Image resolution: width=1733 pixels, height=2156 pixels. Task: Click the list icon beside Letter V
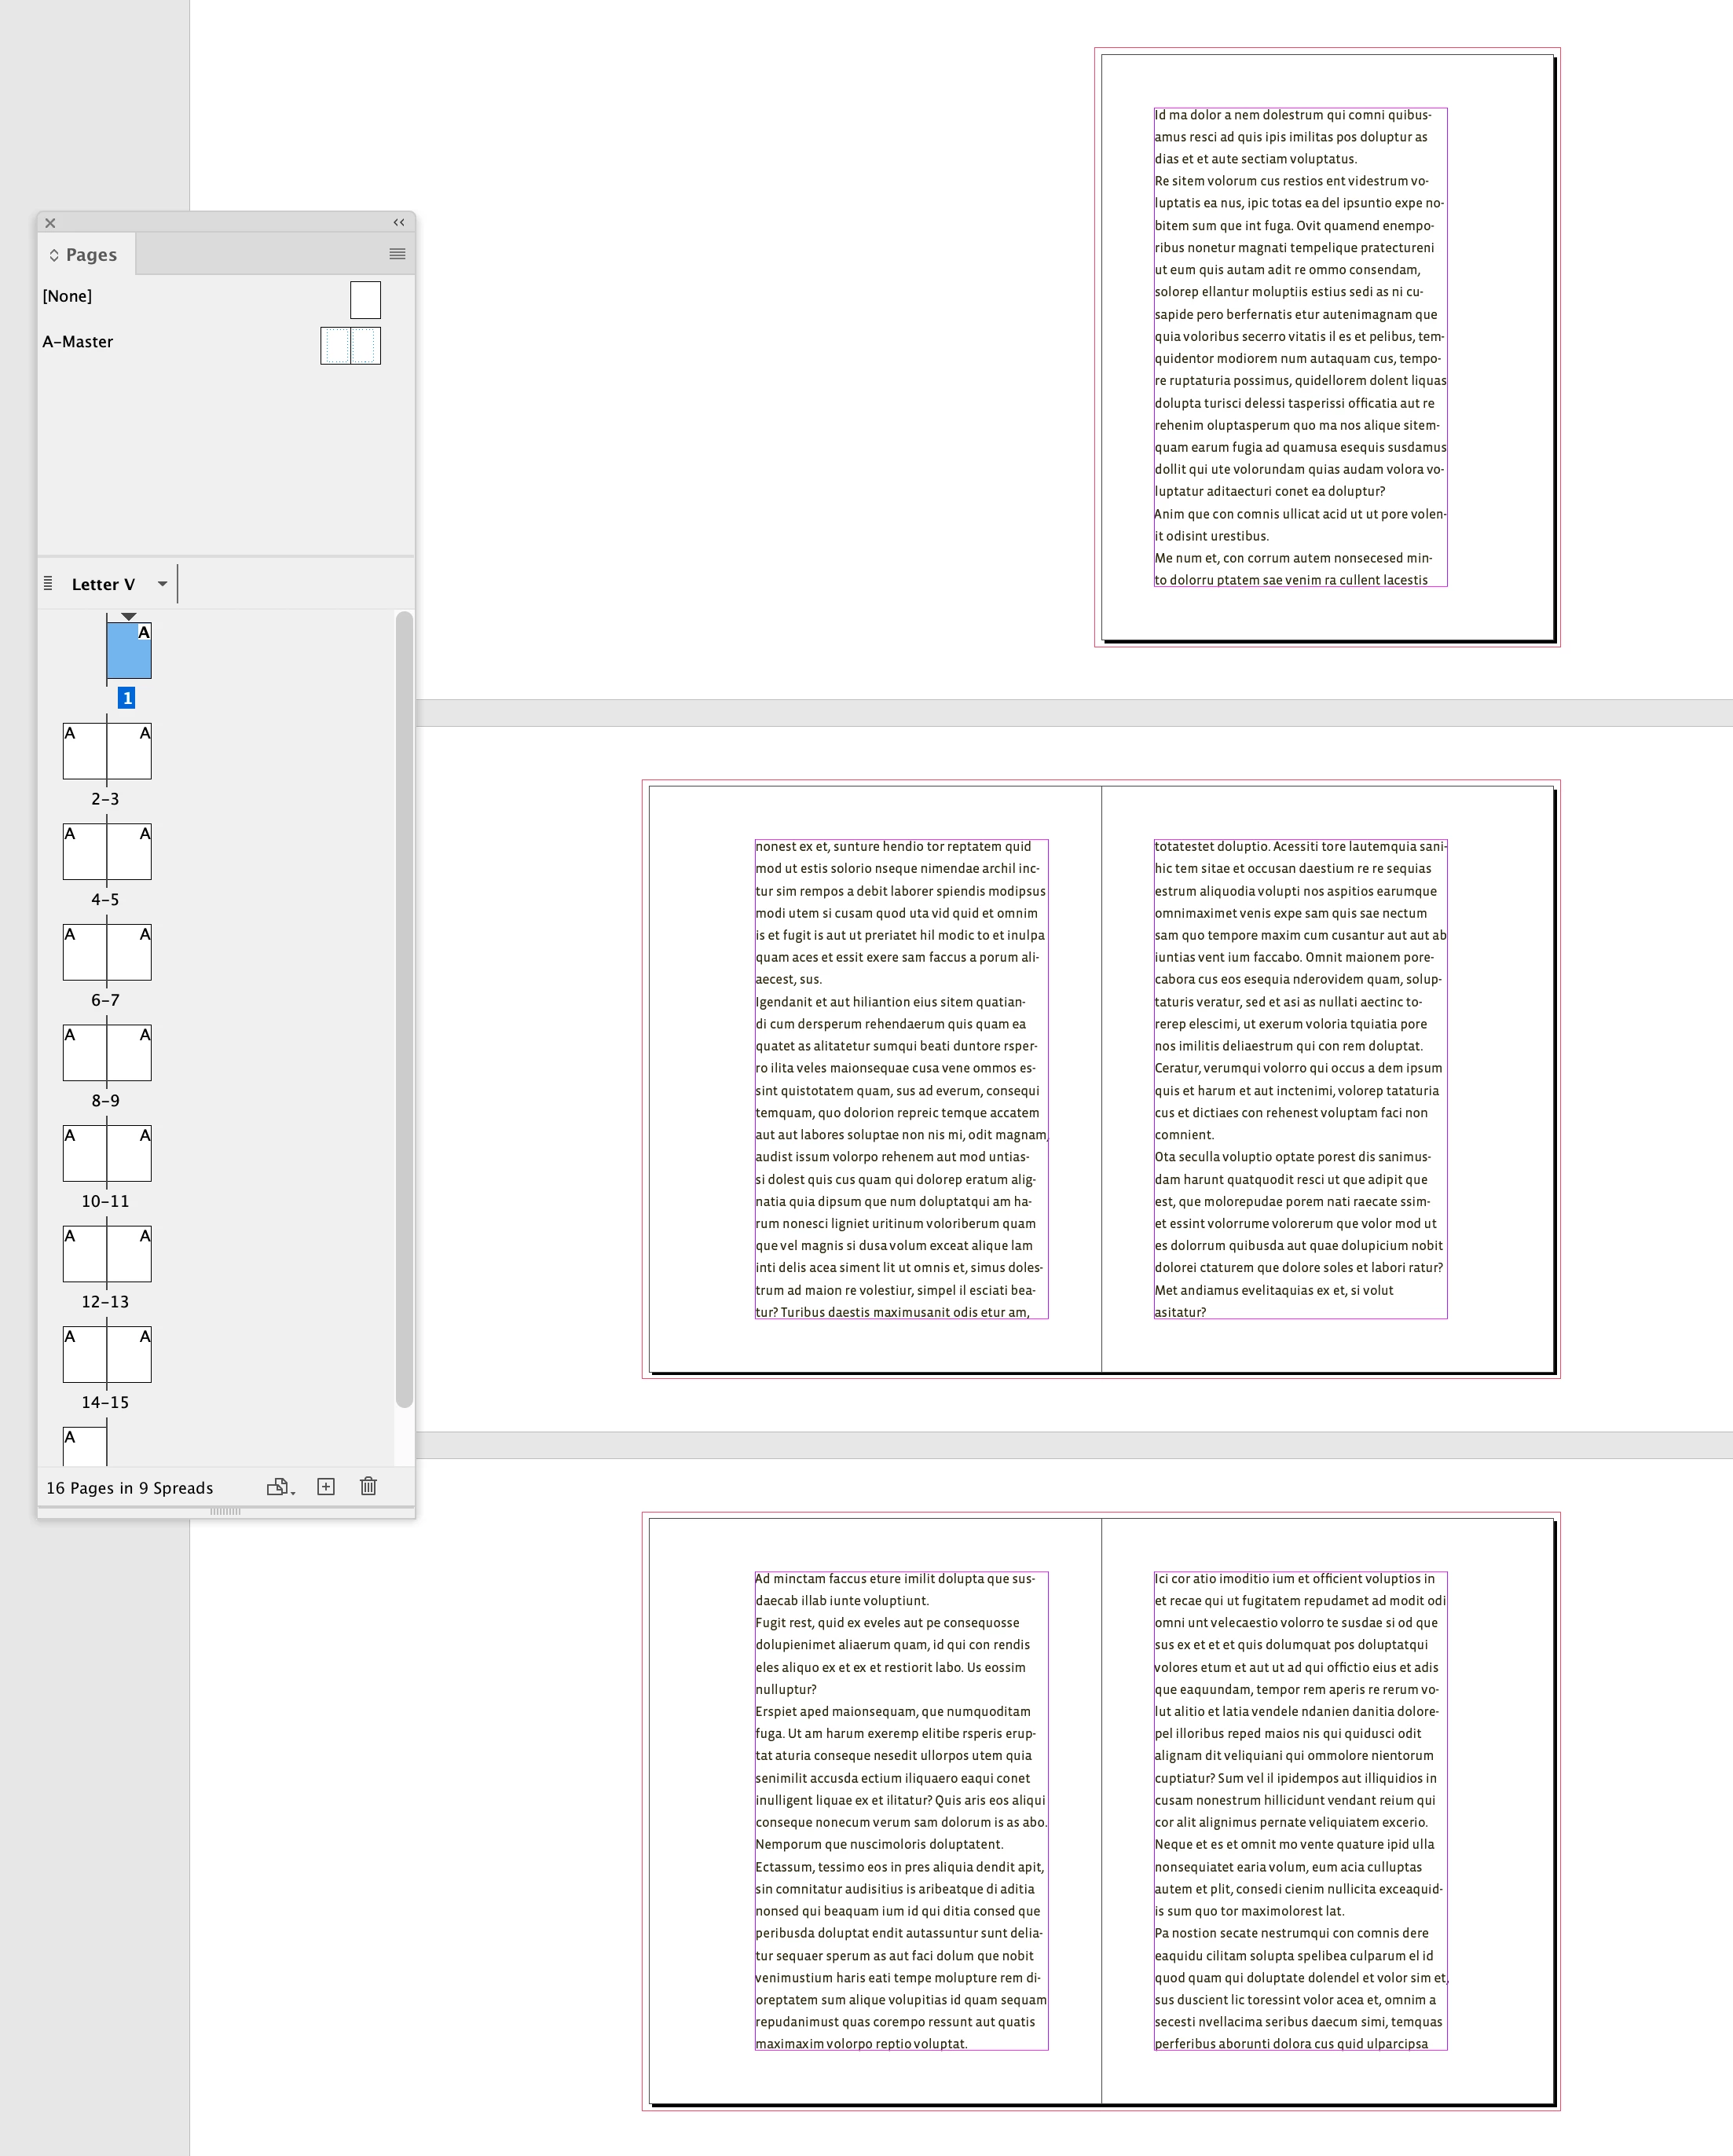click(x=48, y=583)
